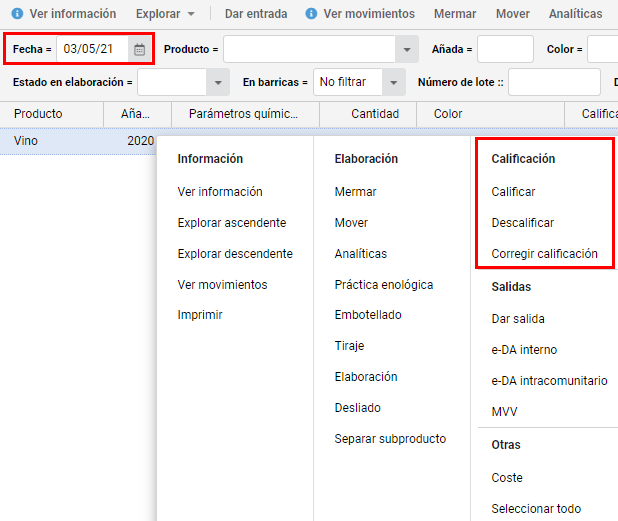618x521 pixels.
Task: Select Separar subproducto menu entry
Action: pos(390,439)
